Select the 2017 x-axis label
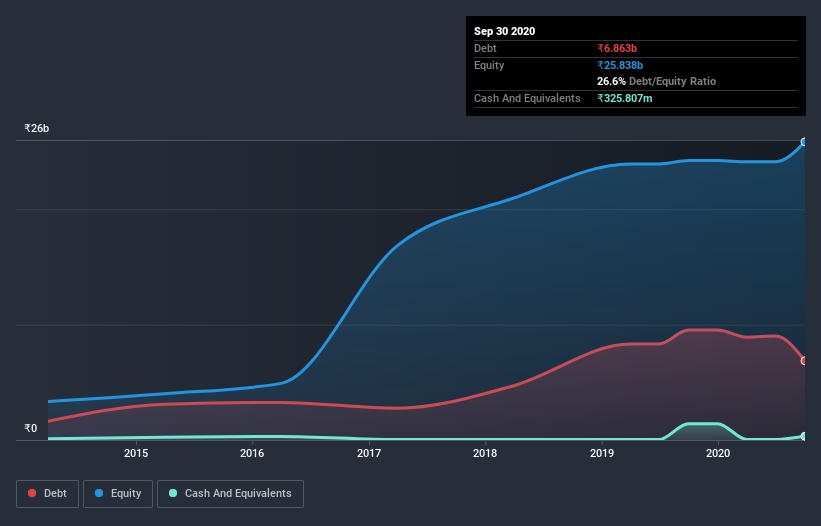This screenshot has width=821, height=526. [369, 453]
